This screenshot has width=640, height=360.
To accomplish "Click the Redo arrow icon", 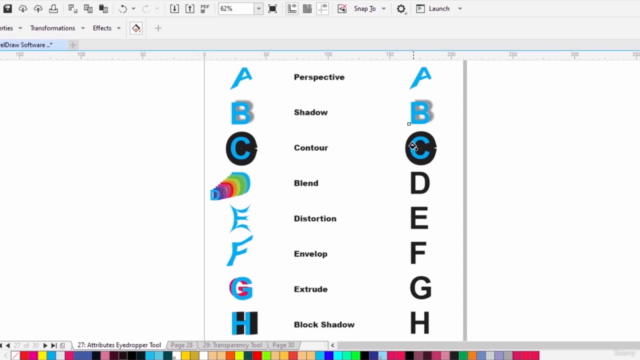I will pos(146,9).
